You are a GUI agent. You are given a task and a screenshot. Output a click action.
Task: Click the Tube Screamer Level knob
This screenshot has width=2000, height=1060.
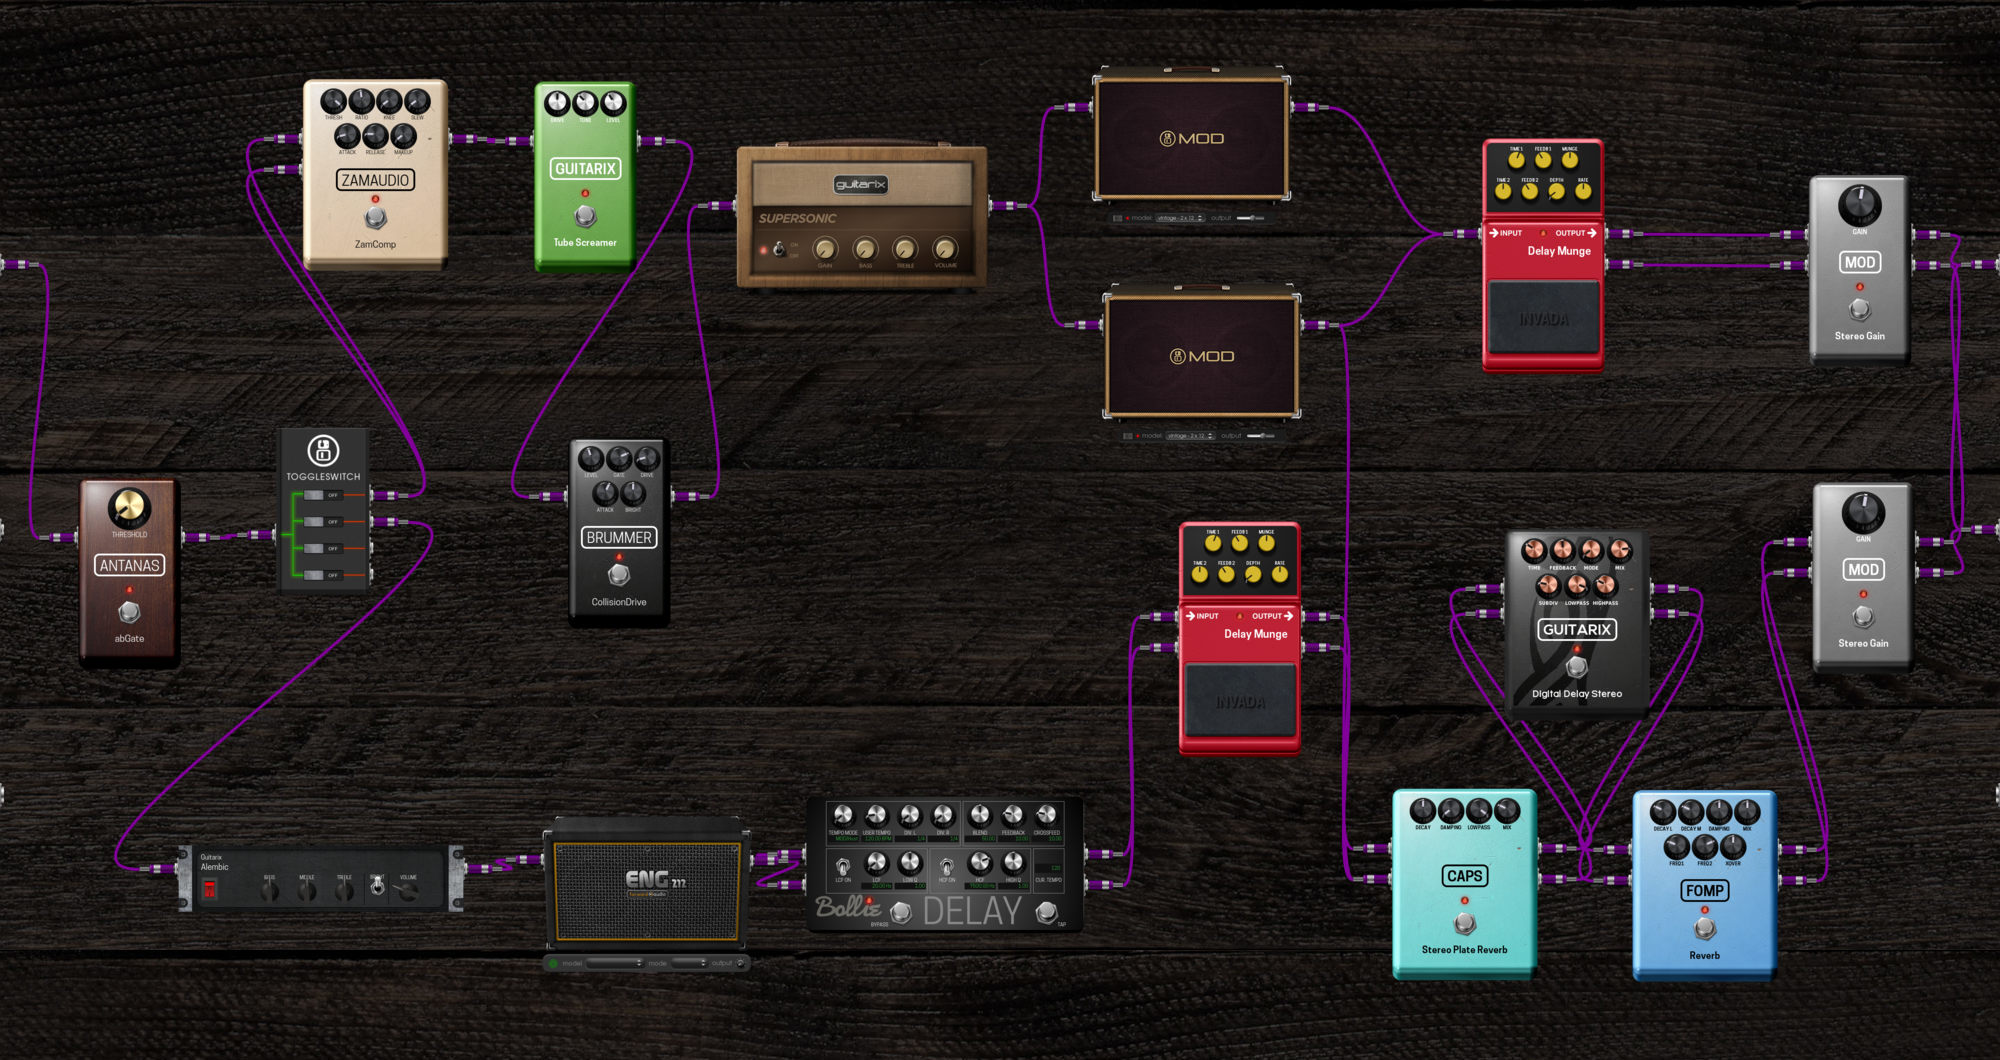click(x=613, y=103)
